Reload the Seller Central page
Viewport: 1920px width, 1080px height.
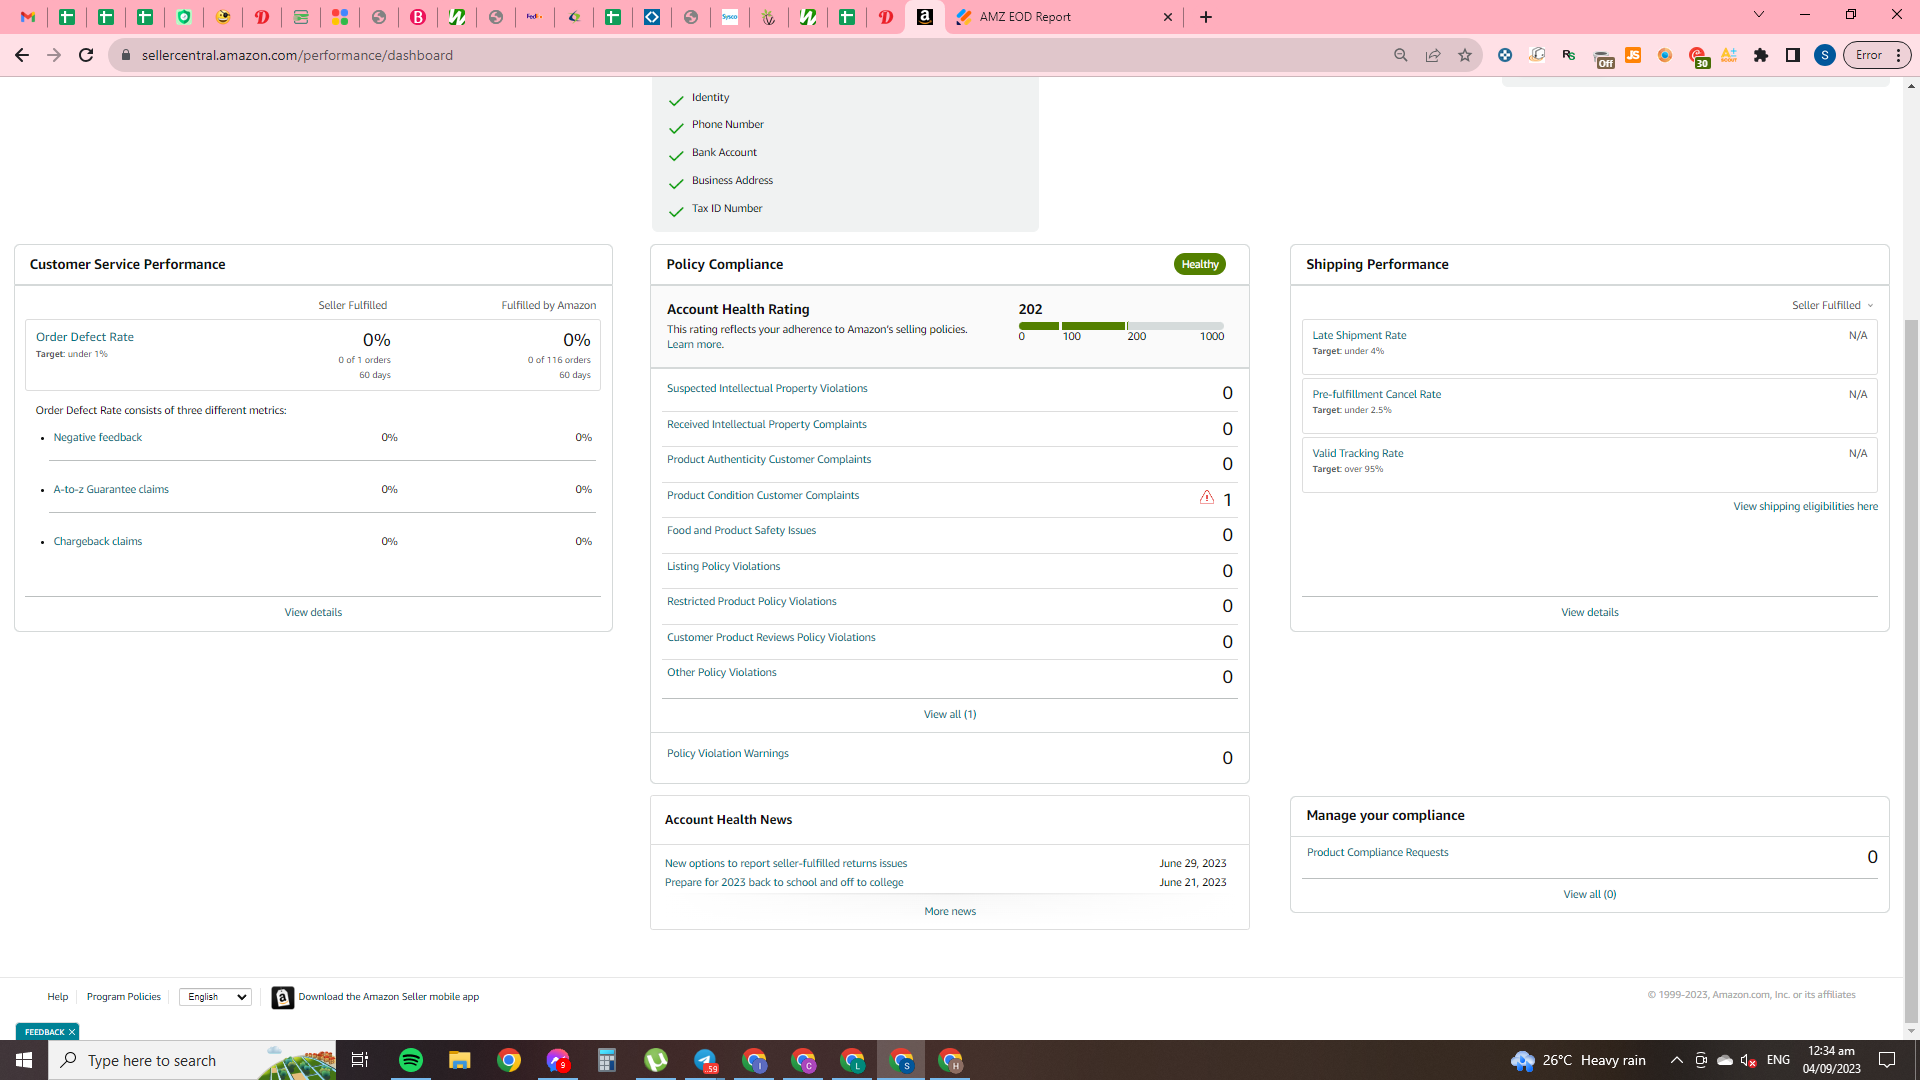[x=86, y=55]
